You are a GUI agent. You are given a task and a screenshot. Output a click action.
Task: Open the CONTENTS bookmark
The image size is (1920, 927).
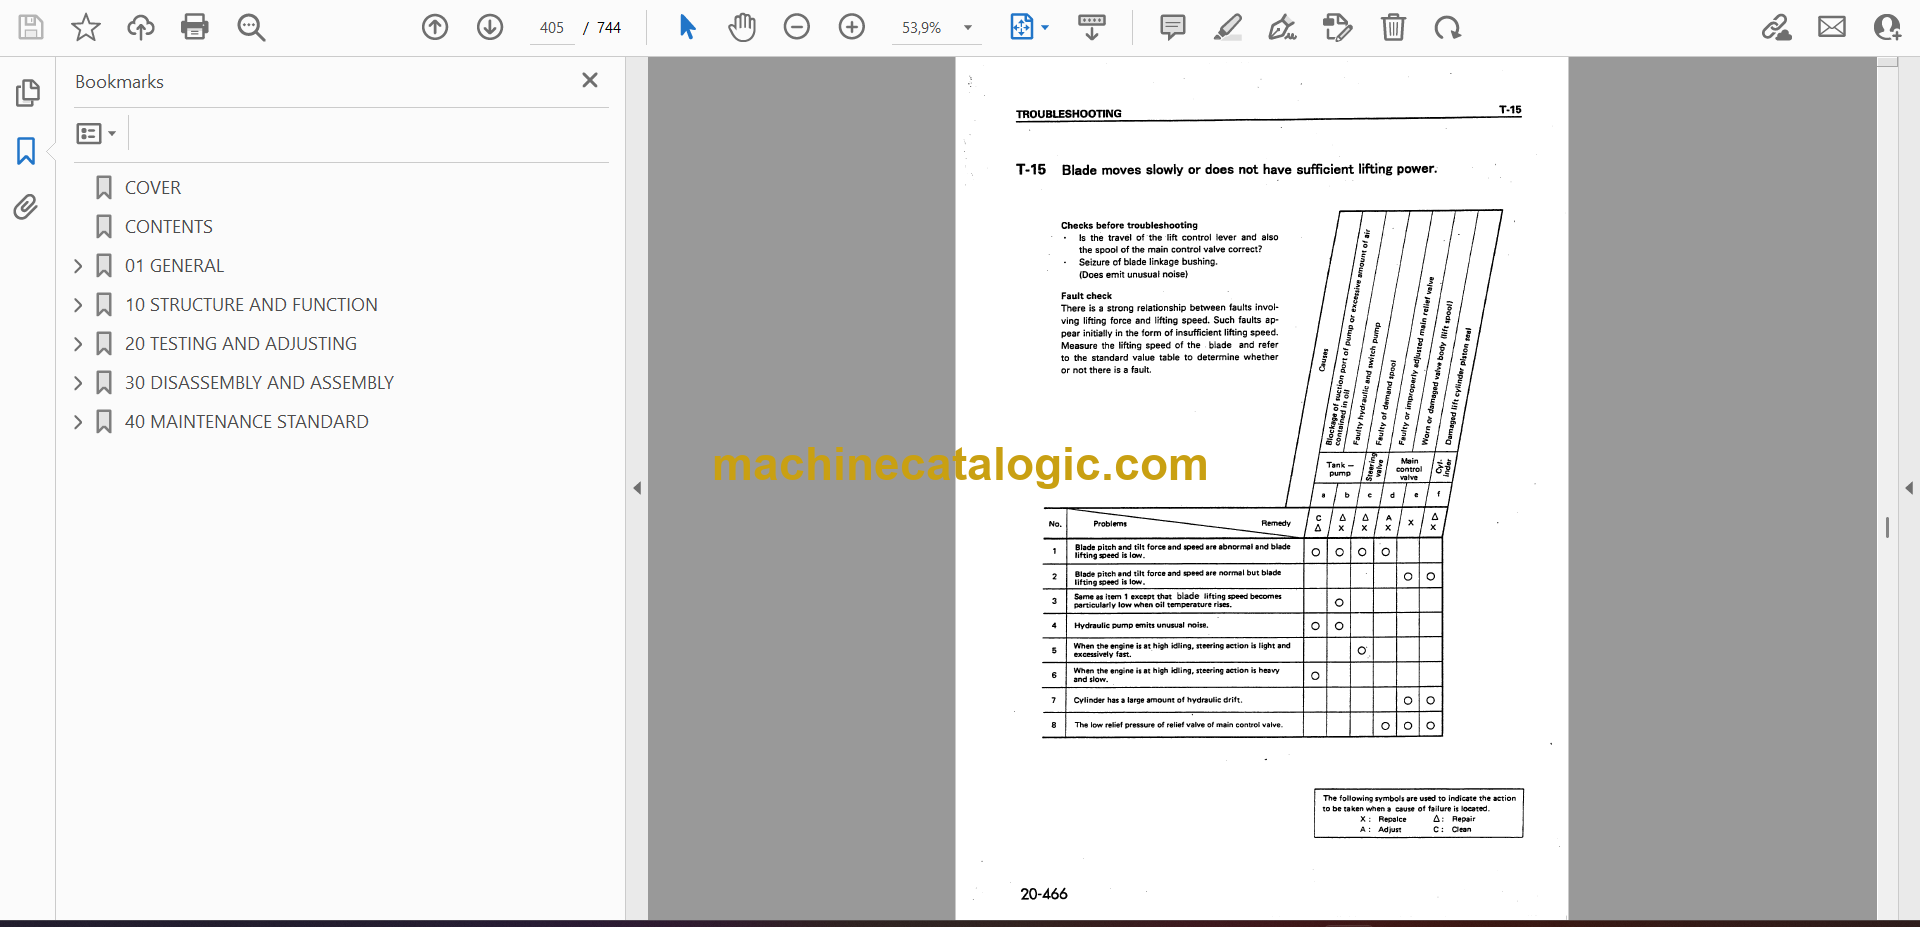coord(168,227)
